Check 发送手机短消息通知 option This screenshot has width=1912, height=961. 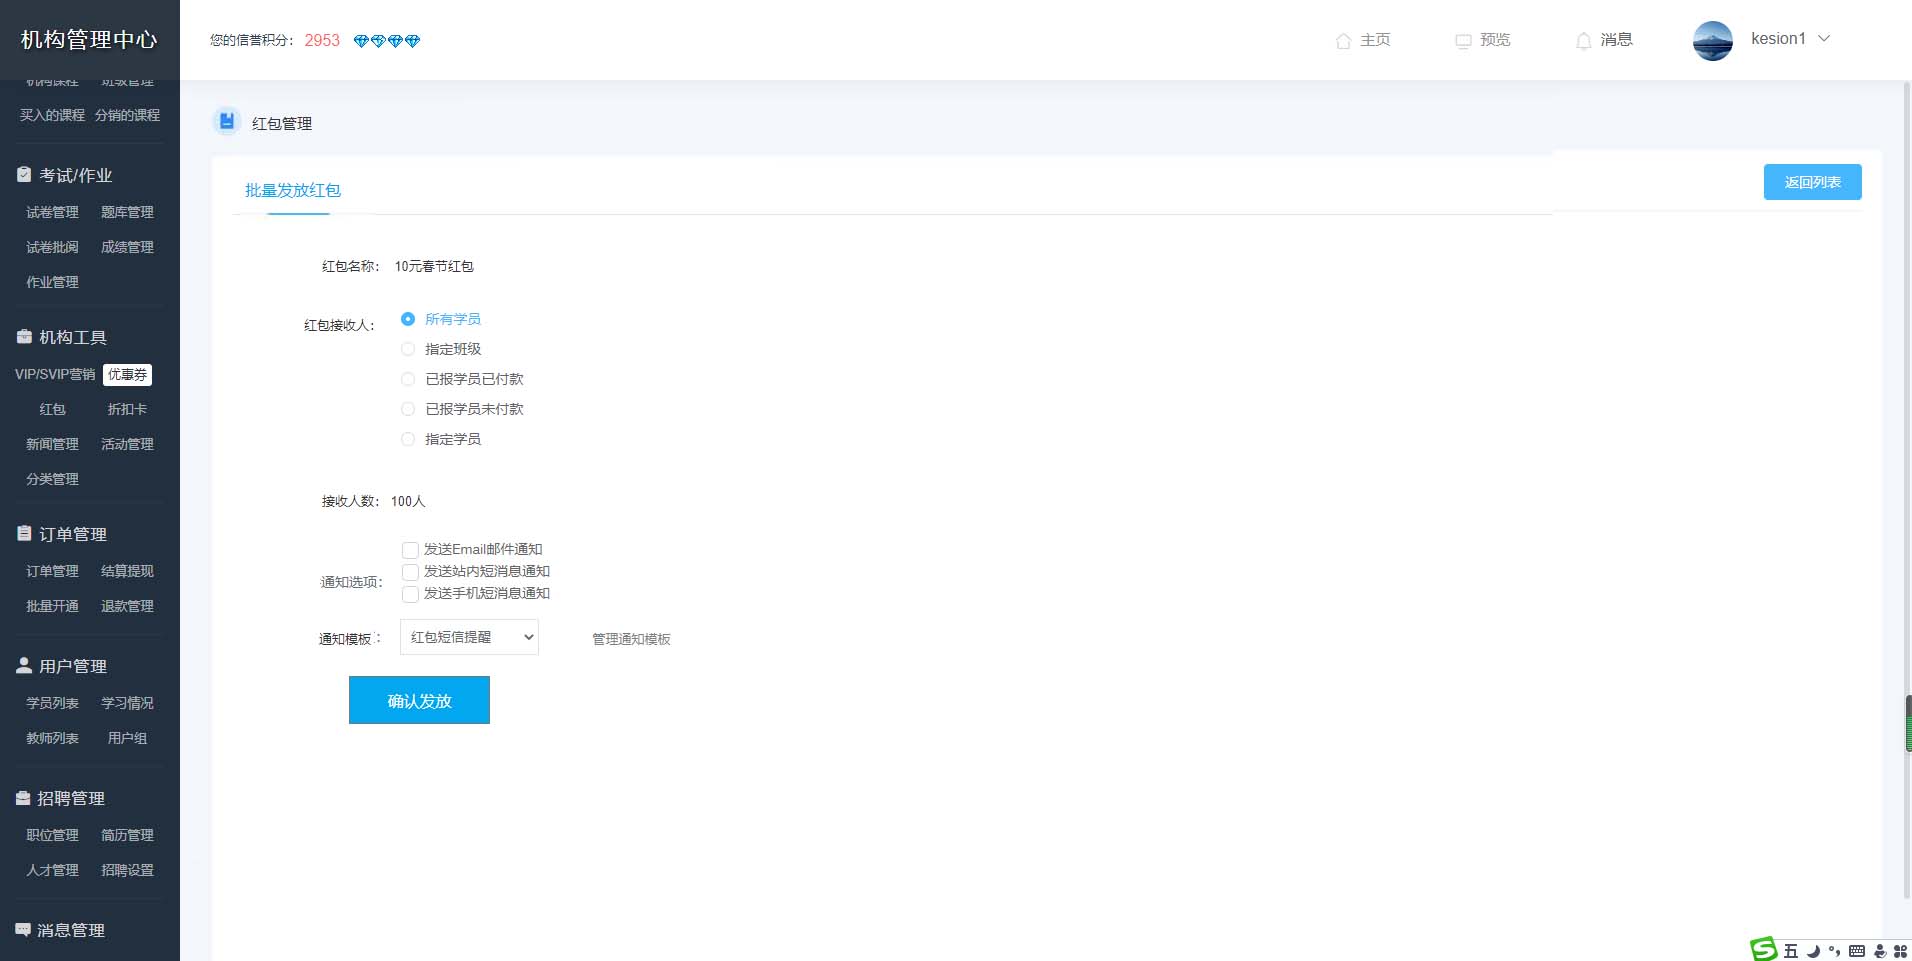pyautogui.click(x=410, y=594)
